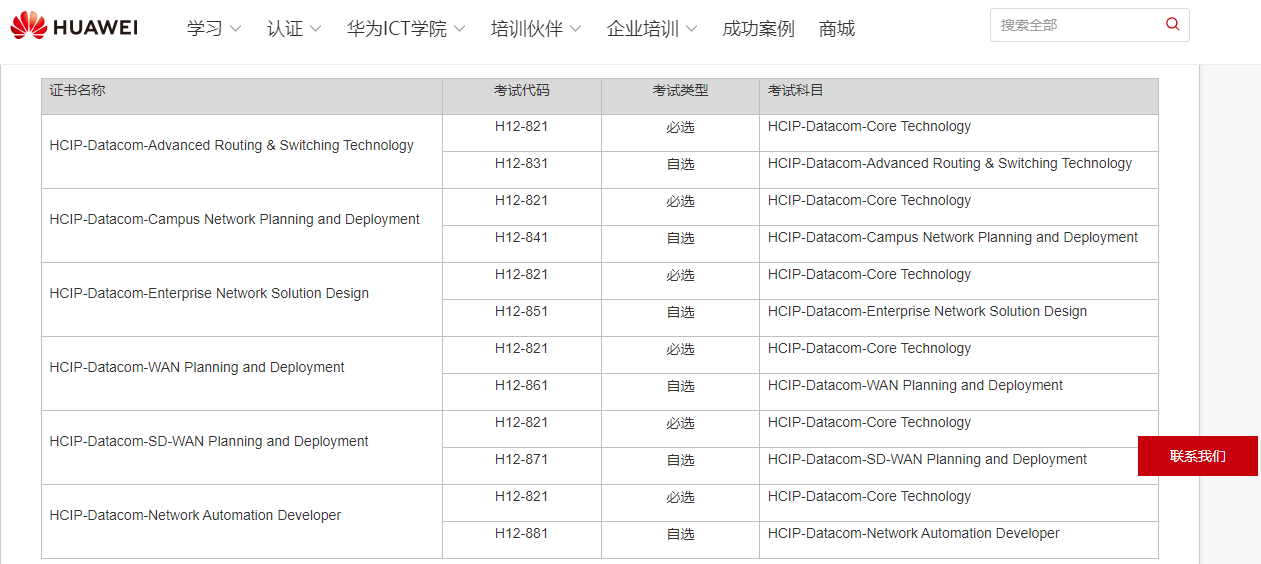The height and width of the screenshot is (564, 1261).
Task: Click the search magnifier icon
Action: click(x=1173, y=24)
